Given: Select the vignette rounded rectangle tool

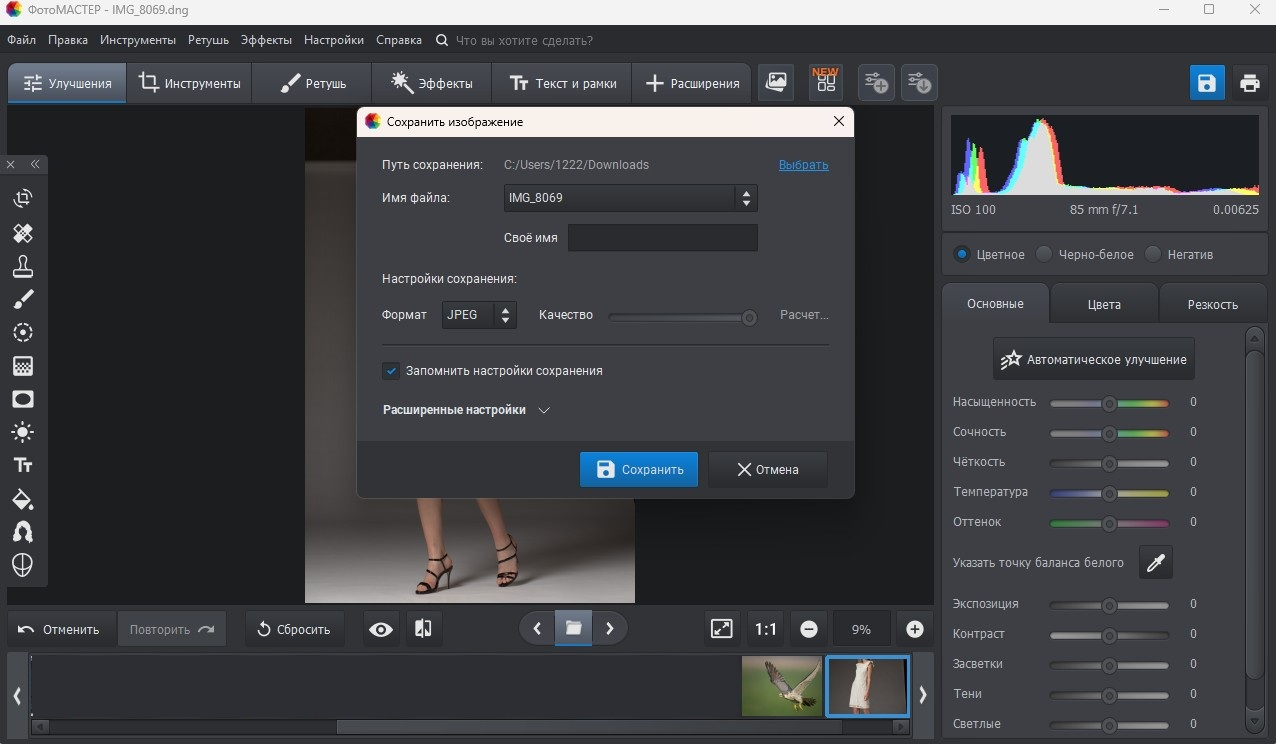Looking at the screenshot, I should tap(23, 399).
